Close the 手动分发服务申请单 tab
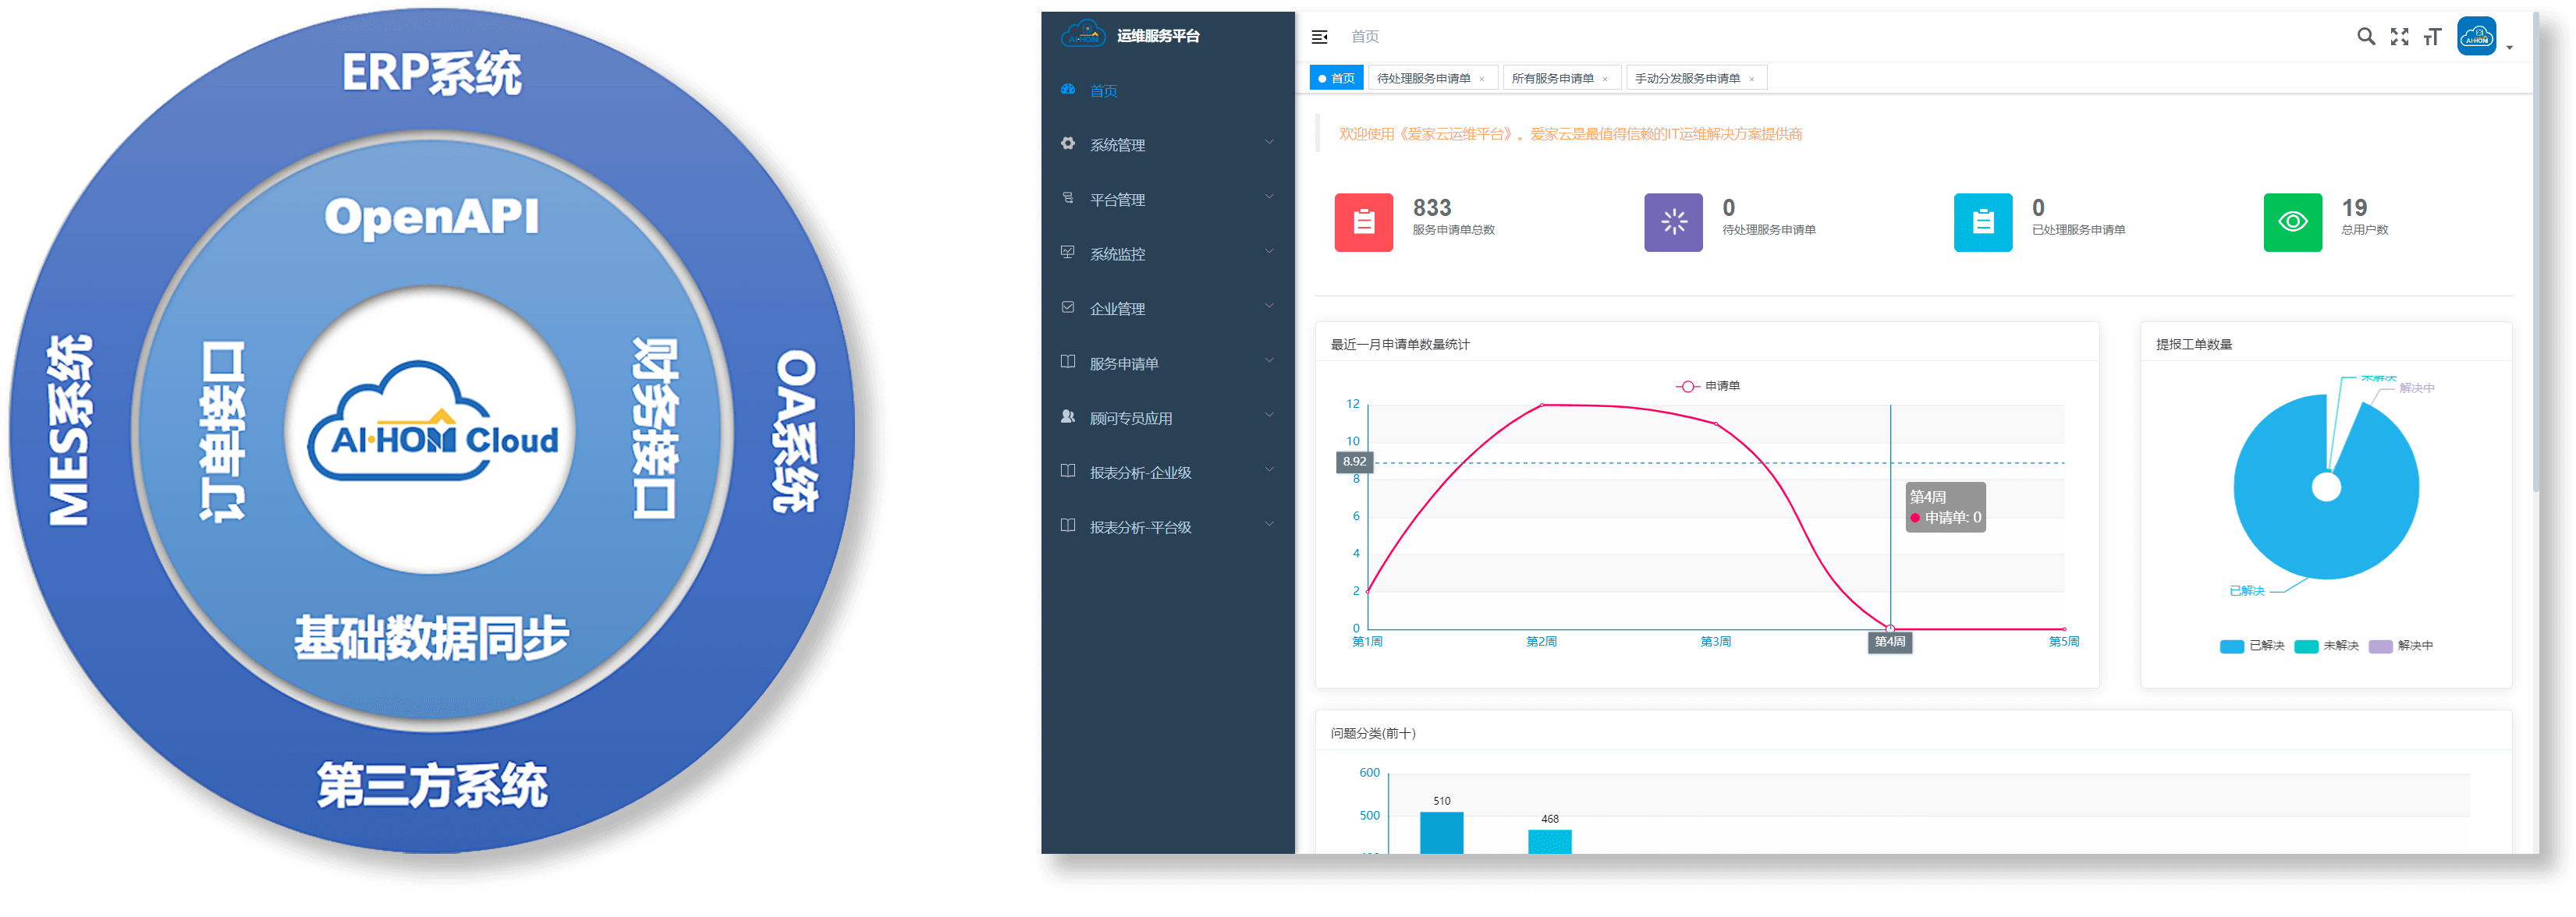2576x917 pixels. [x=1751, y=79]
